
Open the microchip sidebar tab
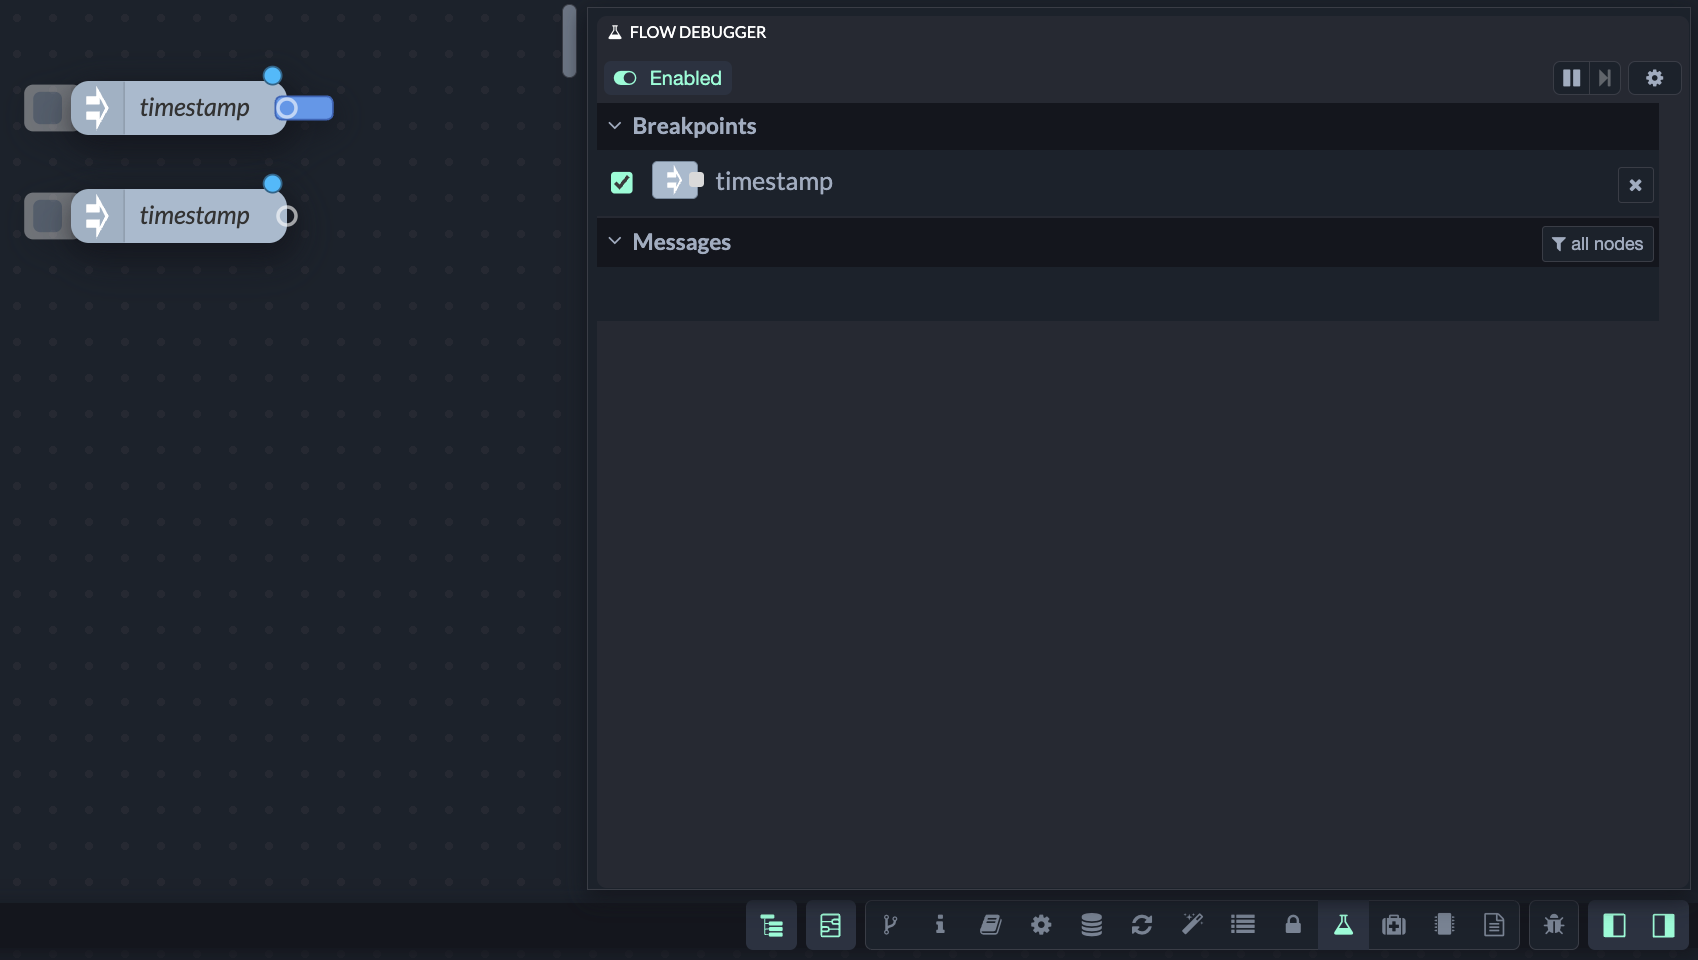1444,925
